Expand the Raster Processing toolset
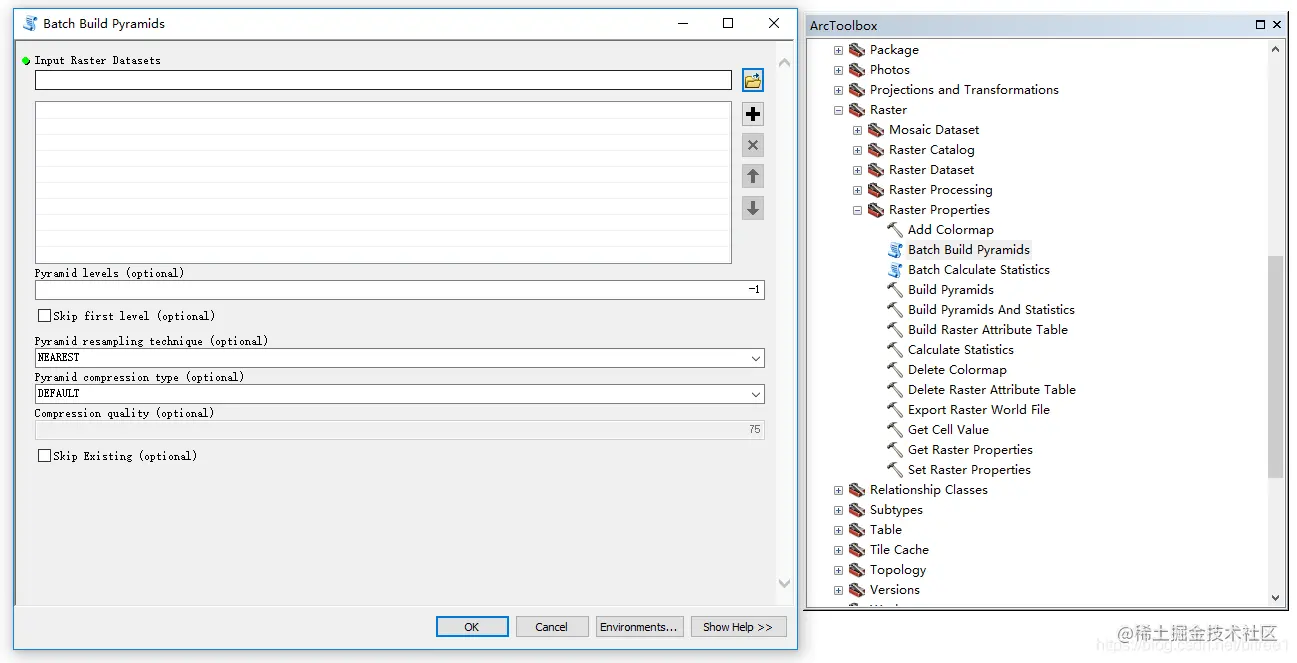This screenshot has width=1297, height=663. click(858, 190)
